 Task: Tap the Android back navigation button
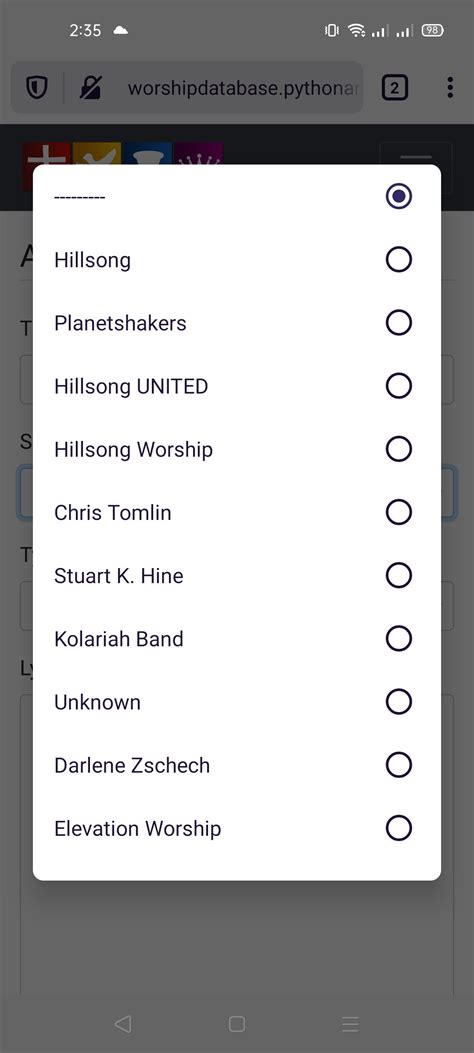pyautogui.click(x=122, y=1023)
